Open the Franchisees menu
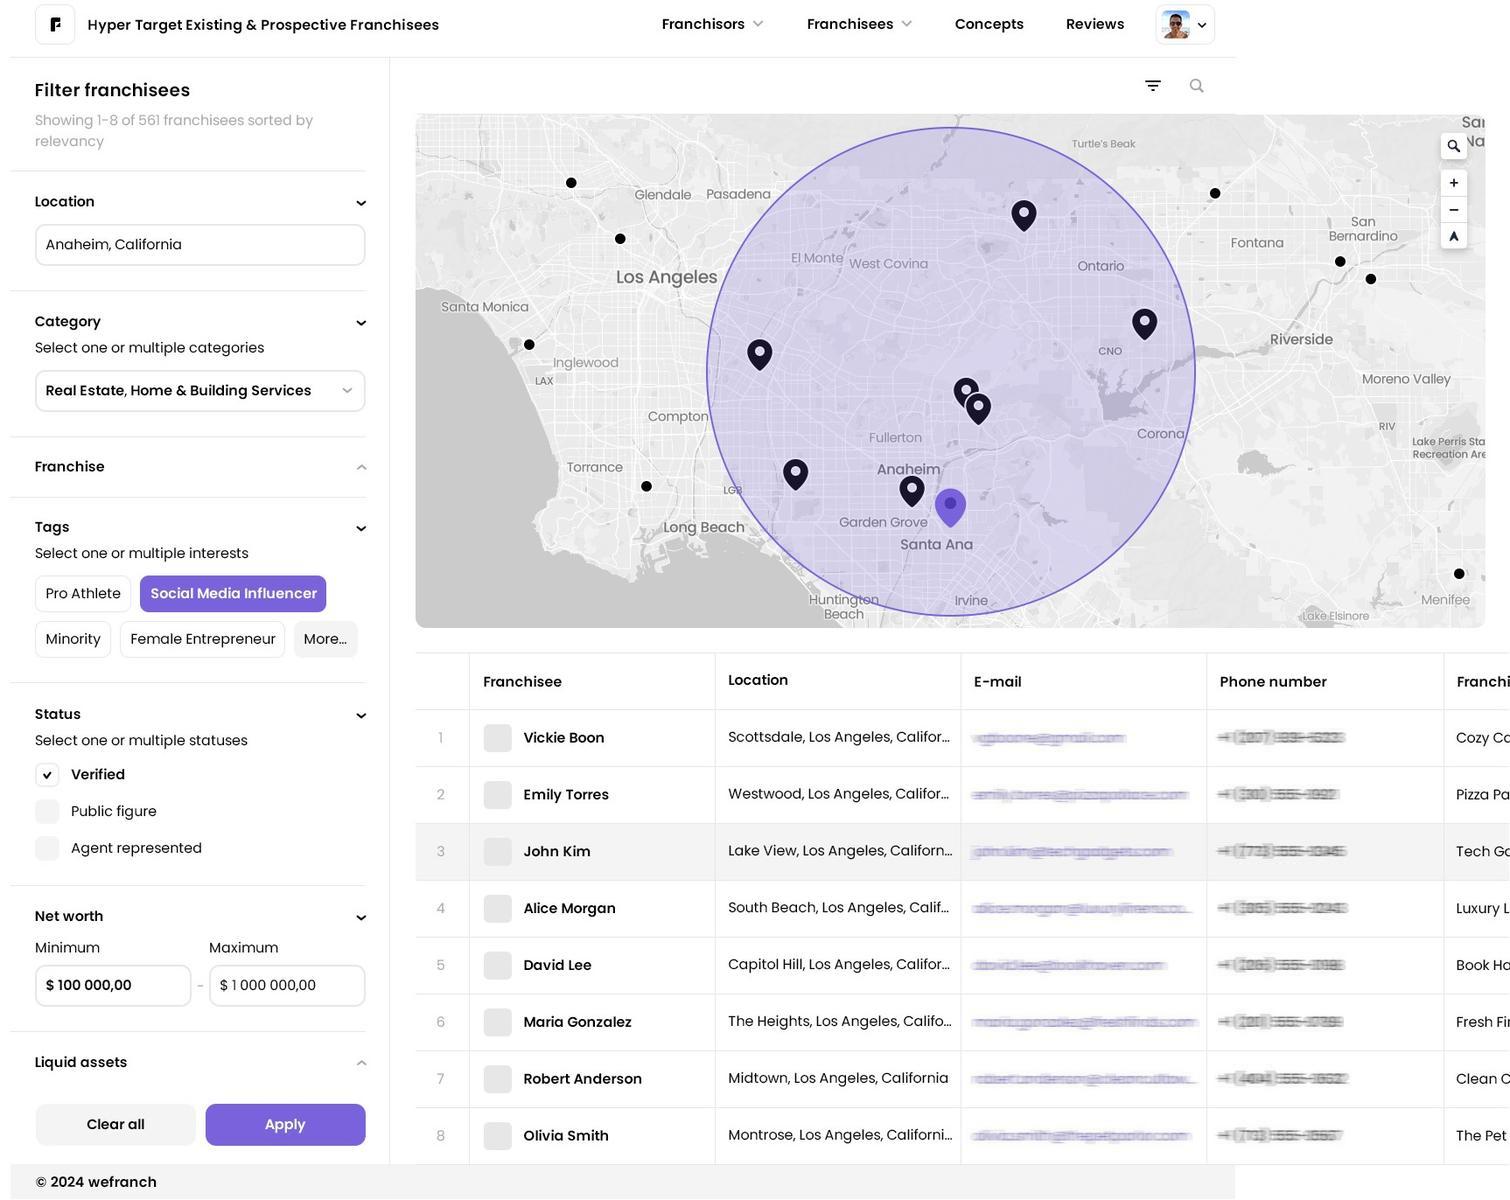Screen dimensions: 1510x1200 click(x=859, y=24)
